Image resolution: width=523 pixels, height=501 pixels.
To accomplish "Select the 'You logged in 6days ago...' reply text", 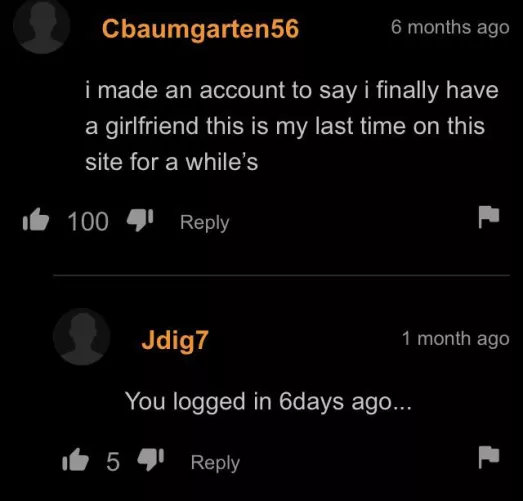I will pyautogui.click(x=268, y=402).
